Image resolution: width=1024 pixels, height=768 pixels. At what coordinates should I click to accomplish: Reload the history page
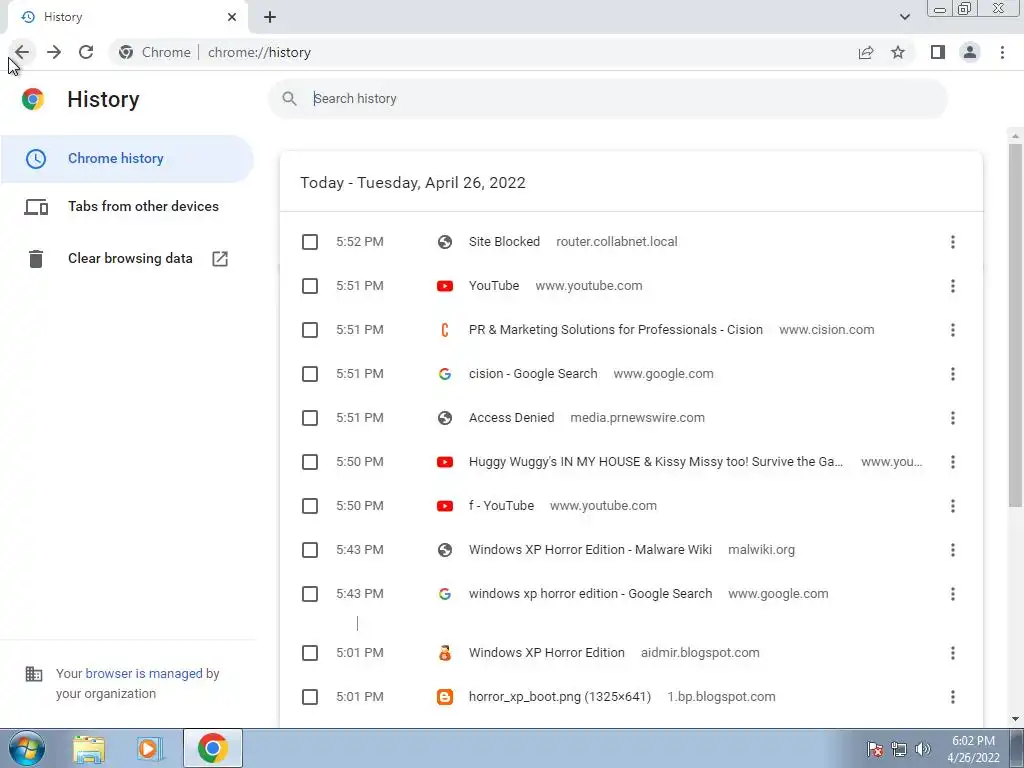(86, 52)
